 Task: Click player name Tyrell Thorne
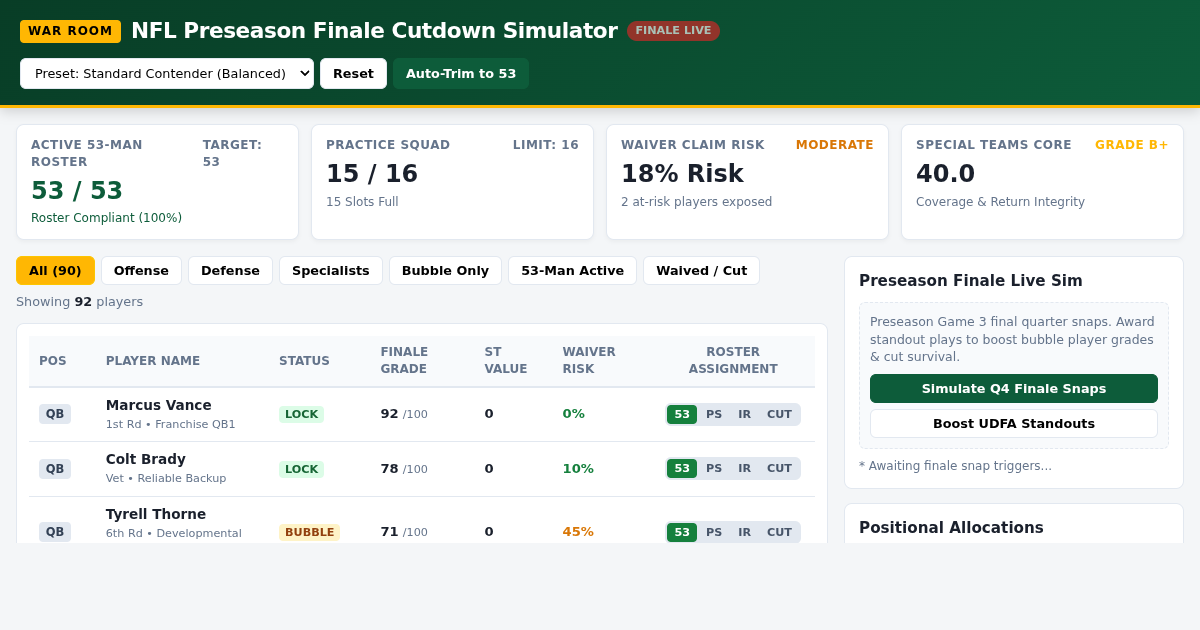(156, 514)
